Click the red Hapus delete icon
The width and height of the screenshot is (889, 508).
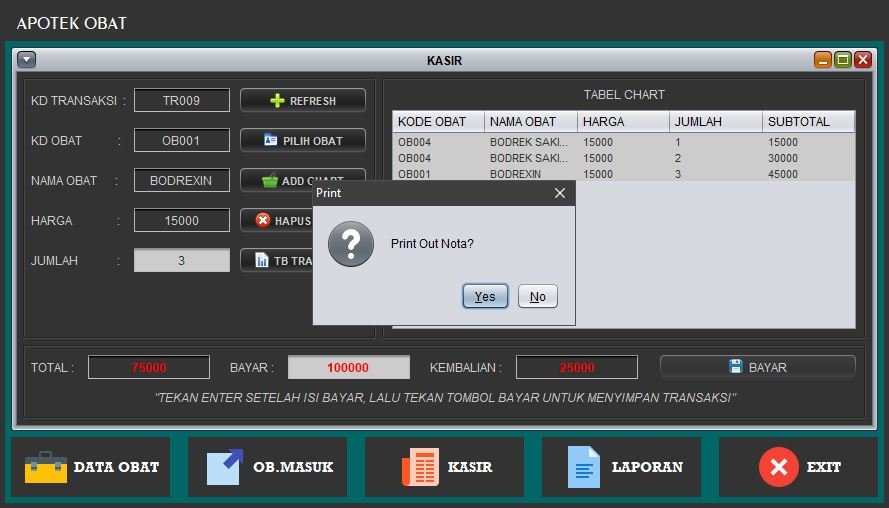click(263, 220)
